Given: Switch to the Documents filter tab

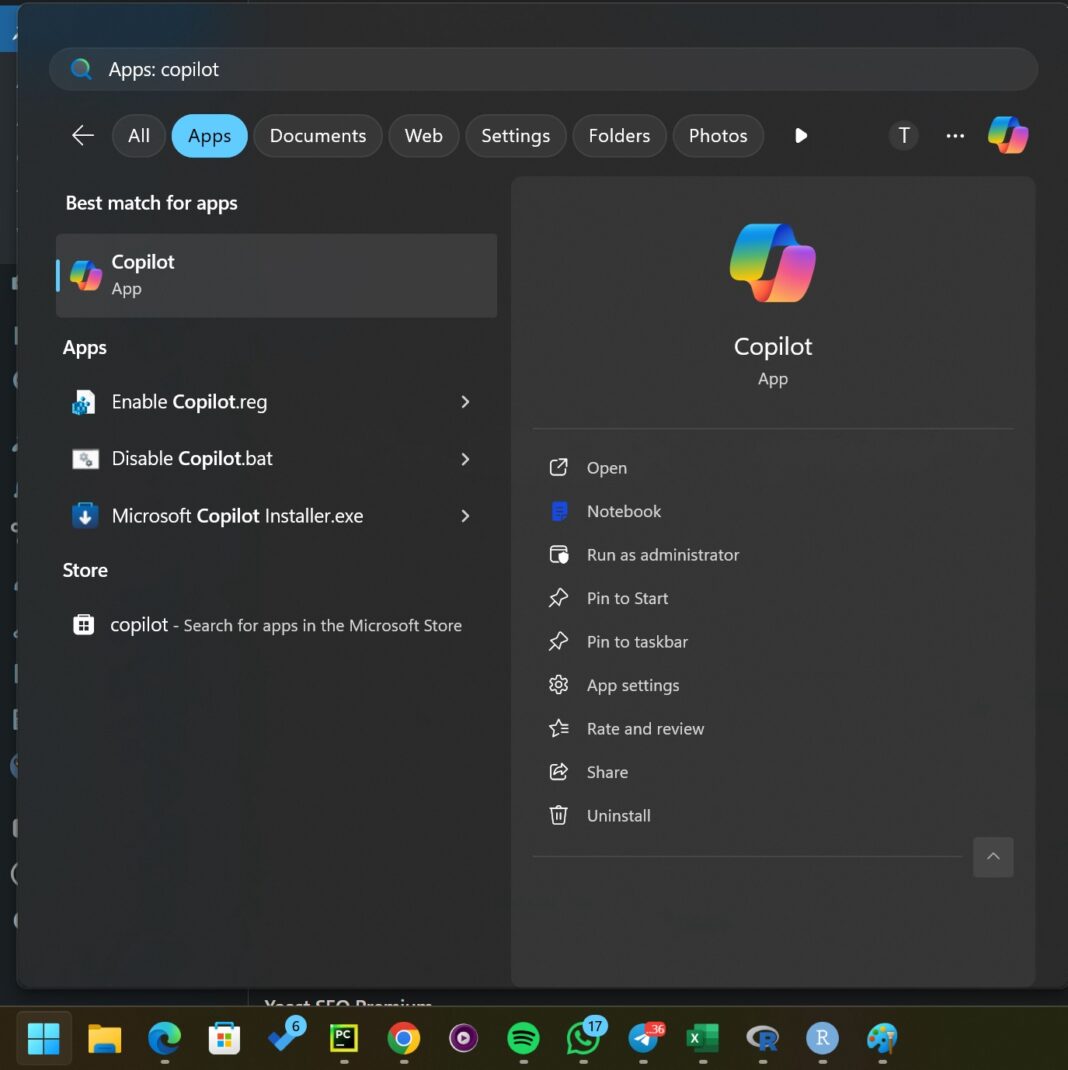Looking at the screenshot, I should coord(317,135).
